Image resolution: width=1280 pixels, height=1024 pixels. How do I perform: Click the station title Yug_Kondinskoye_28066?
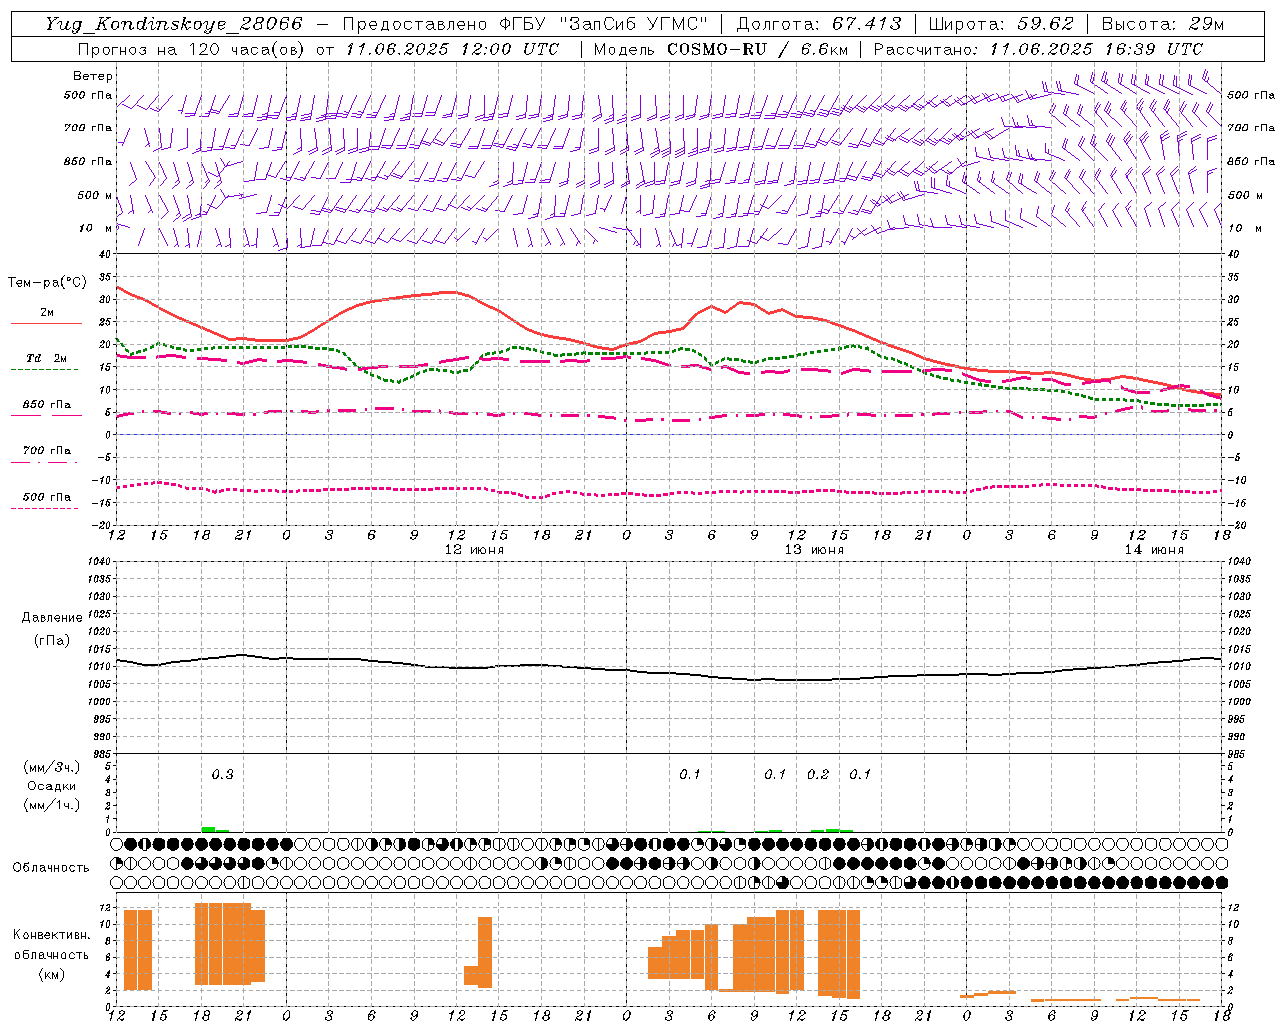pos(174,24)
